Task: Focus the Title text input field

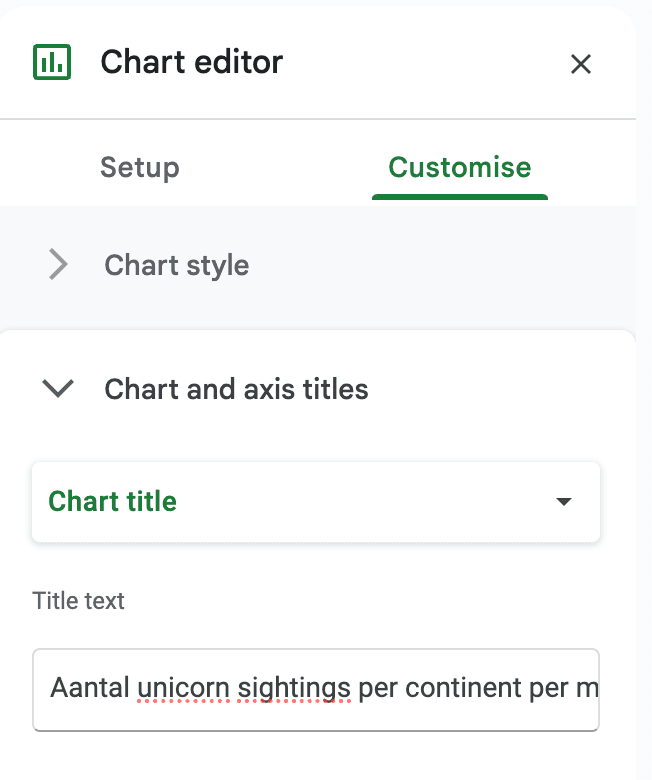Action: (315, 689)
